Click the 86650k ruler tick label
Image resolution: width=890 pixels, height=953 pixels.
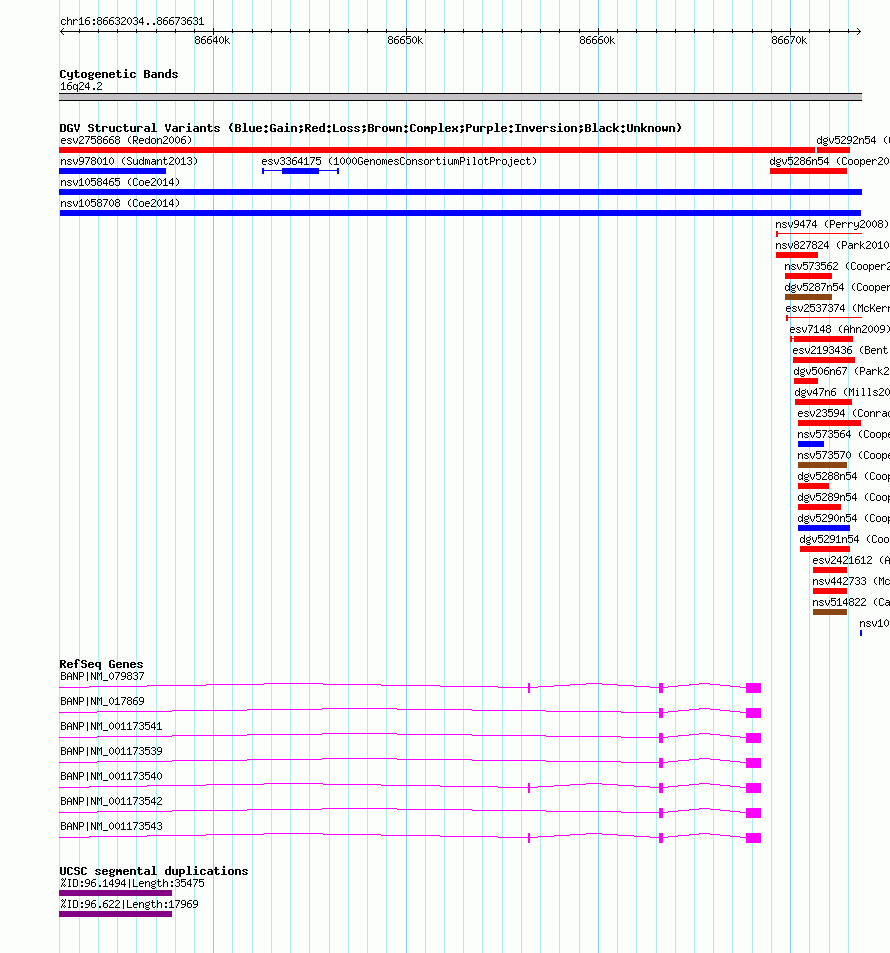click(405, 40)
